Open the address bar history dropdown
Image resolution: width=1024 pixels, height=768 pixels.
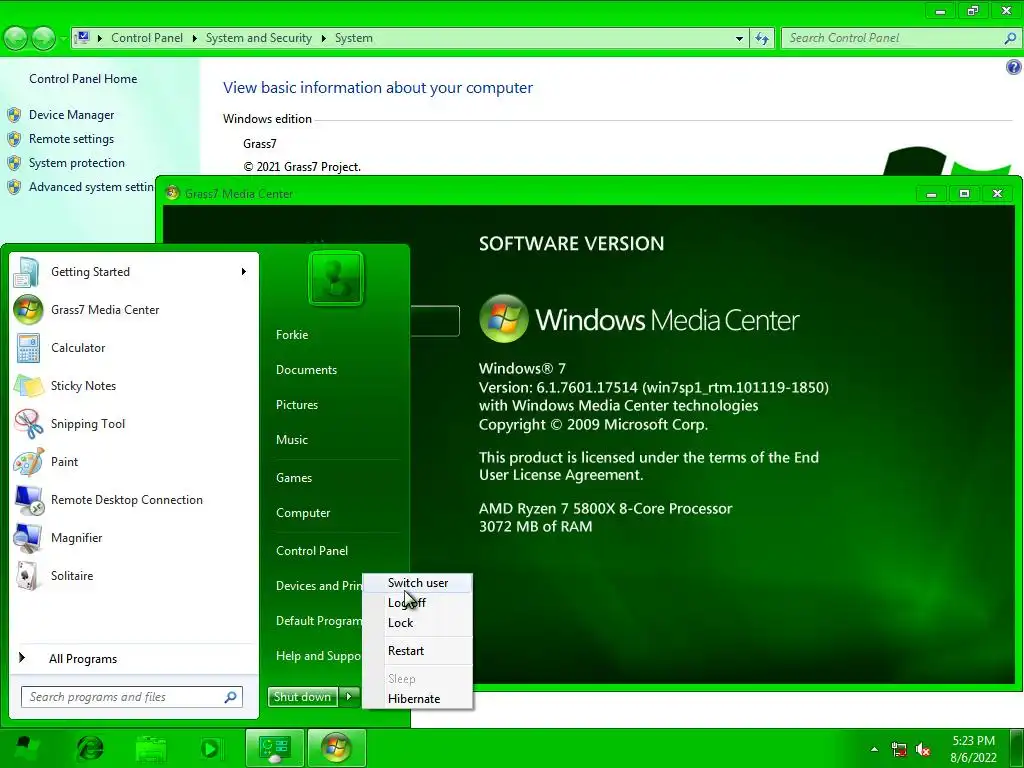pos(739,39)
